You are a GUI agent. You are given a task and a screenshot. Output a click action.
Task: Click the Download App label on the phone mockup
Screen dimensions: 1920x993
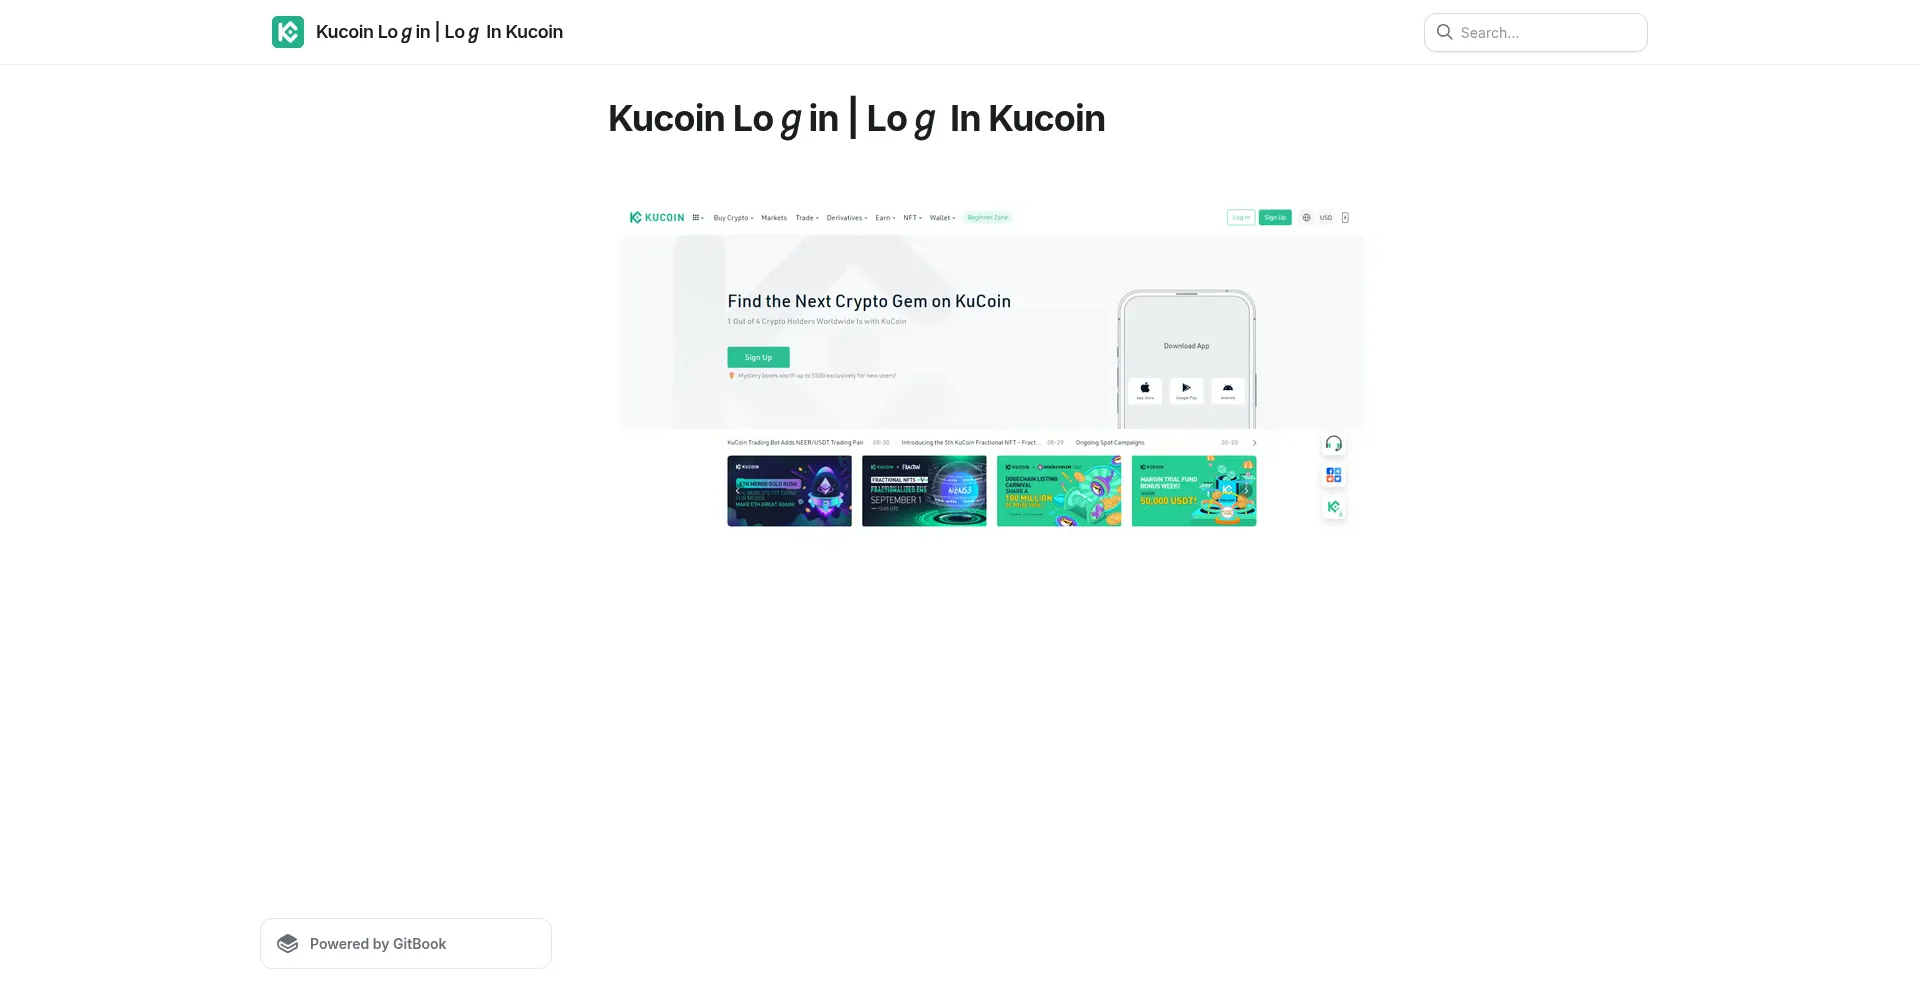tap(1186, 346)
